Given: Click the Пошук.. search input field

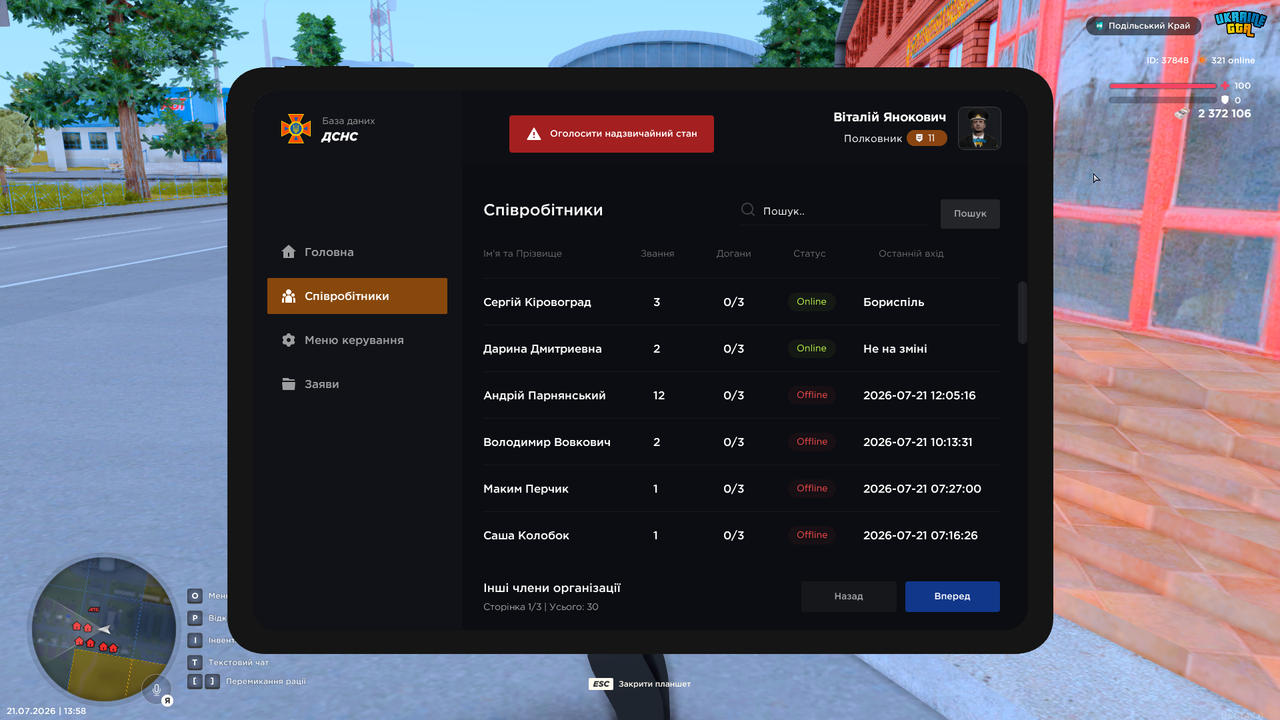Looking at the screenshot, I should coord(835,211).
